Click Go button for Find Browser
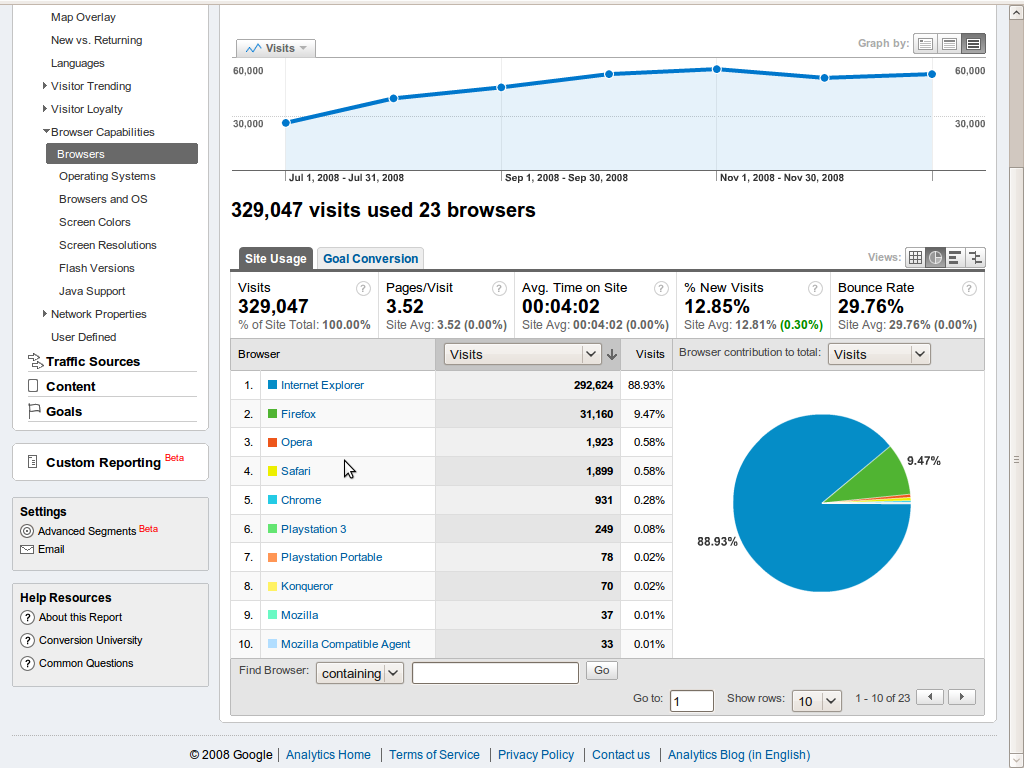 click(x=601, y=670)
